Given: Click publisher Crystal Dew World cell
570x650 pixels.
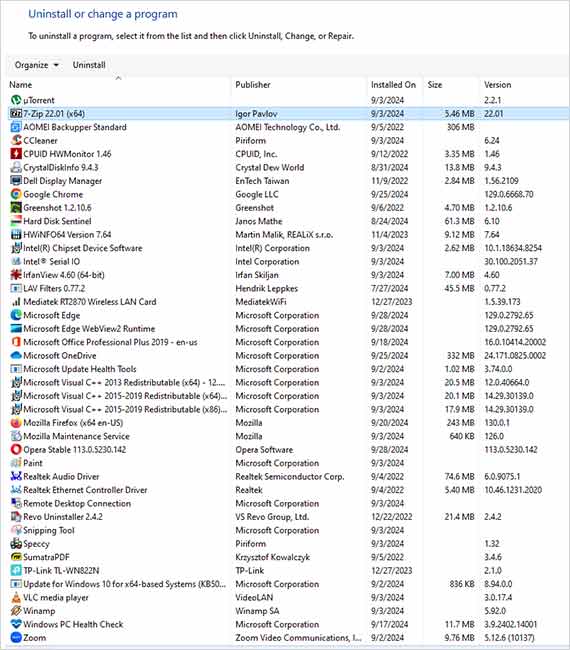Looking at the screenshot, I should (x=269, y=167).
